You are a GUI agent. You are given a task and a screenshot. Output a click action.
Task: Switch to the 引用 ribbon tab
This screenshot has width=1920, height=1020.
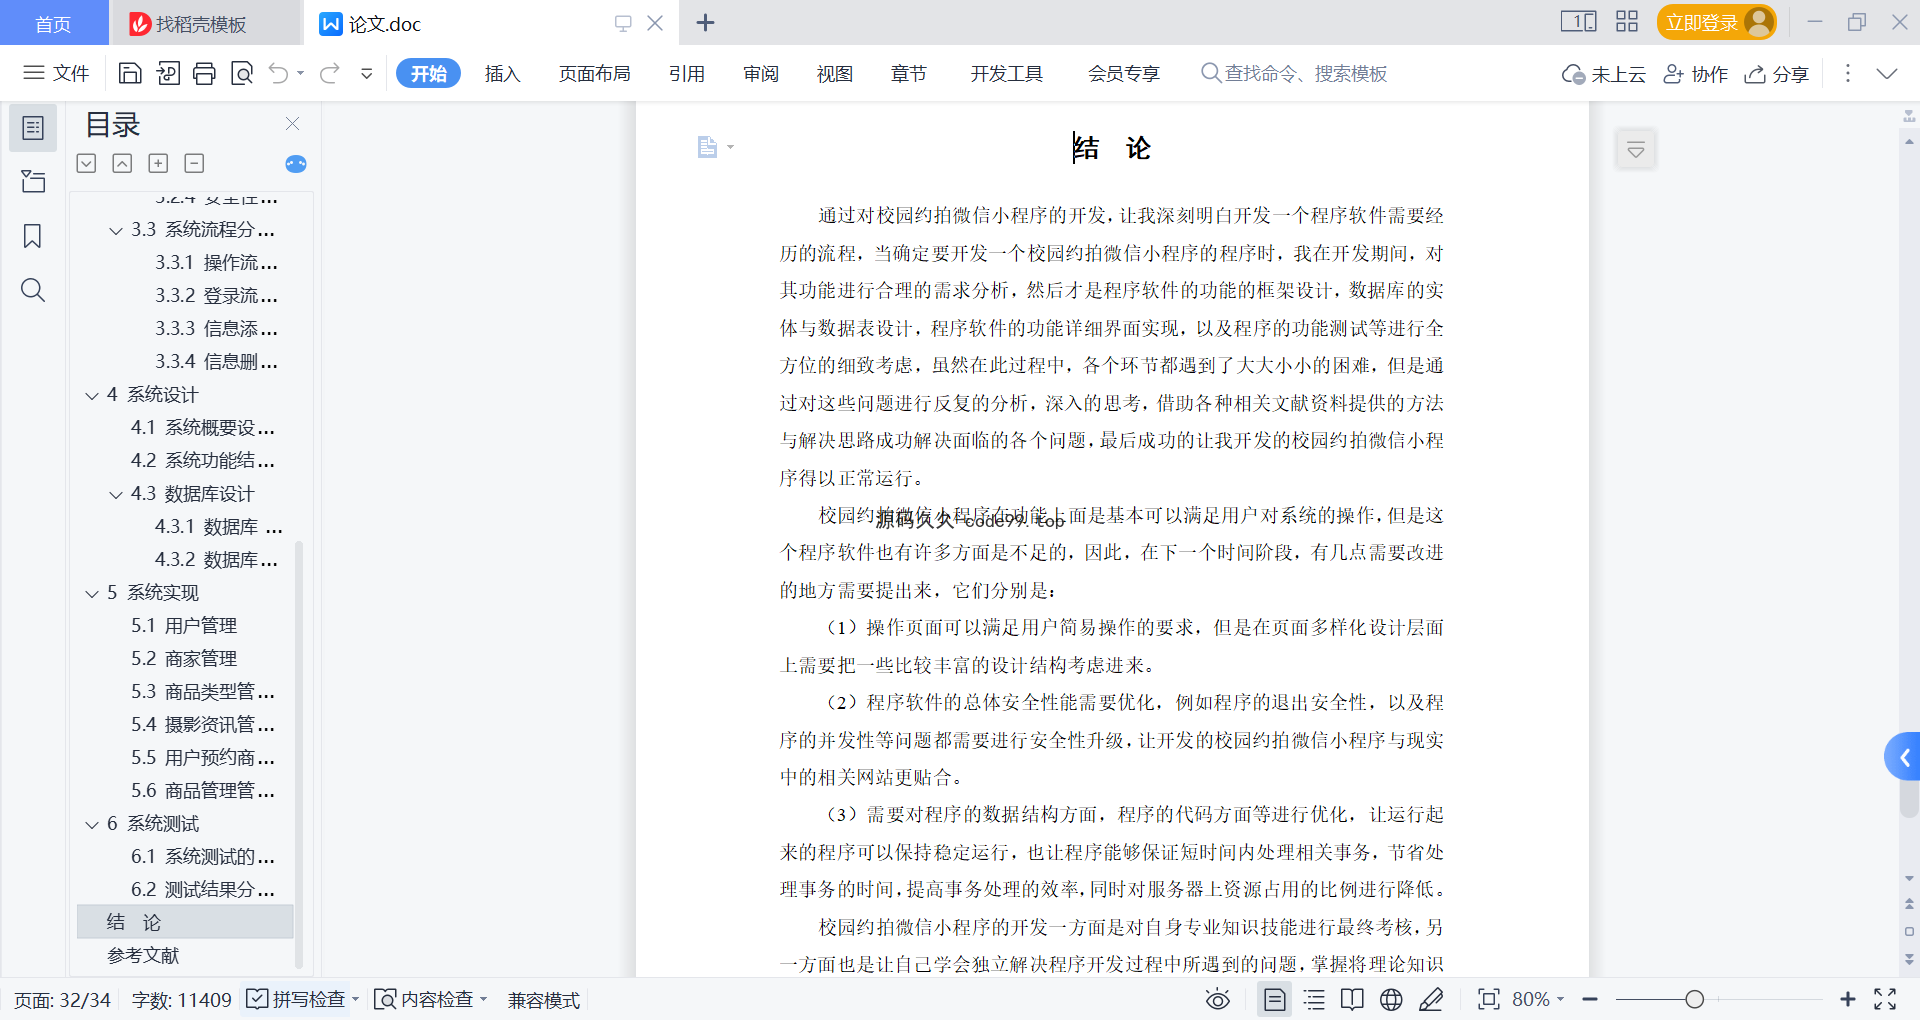(x=687, y=73)
